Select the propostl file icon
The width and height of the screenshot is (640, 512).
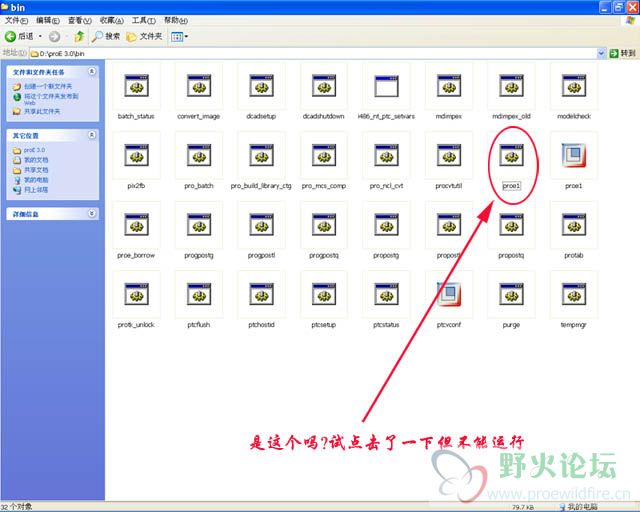[x=449, y=225]
